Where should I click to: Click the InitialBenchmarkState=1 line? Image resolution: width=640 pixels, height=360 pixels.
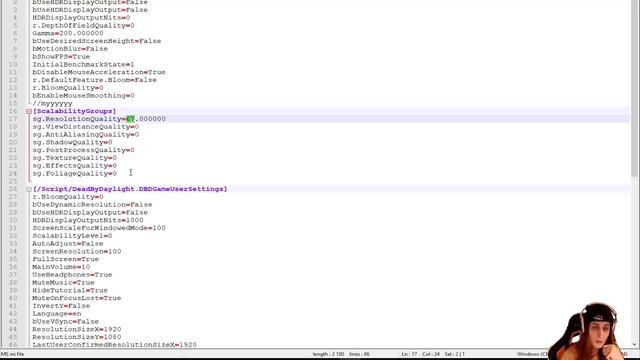tap(83, 64)
